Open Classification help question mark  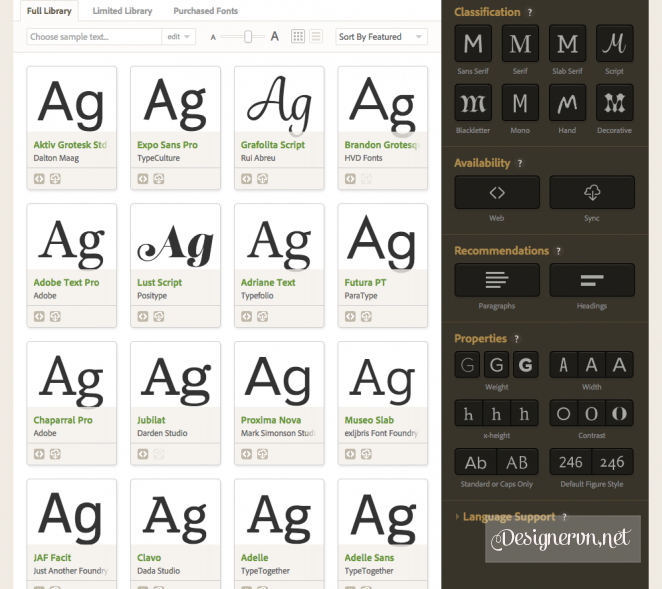[x=530, y=12]
